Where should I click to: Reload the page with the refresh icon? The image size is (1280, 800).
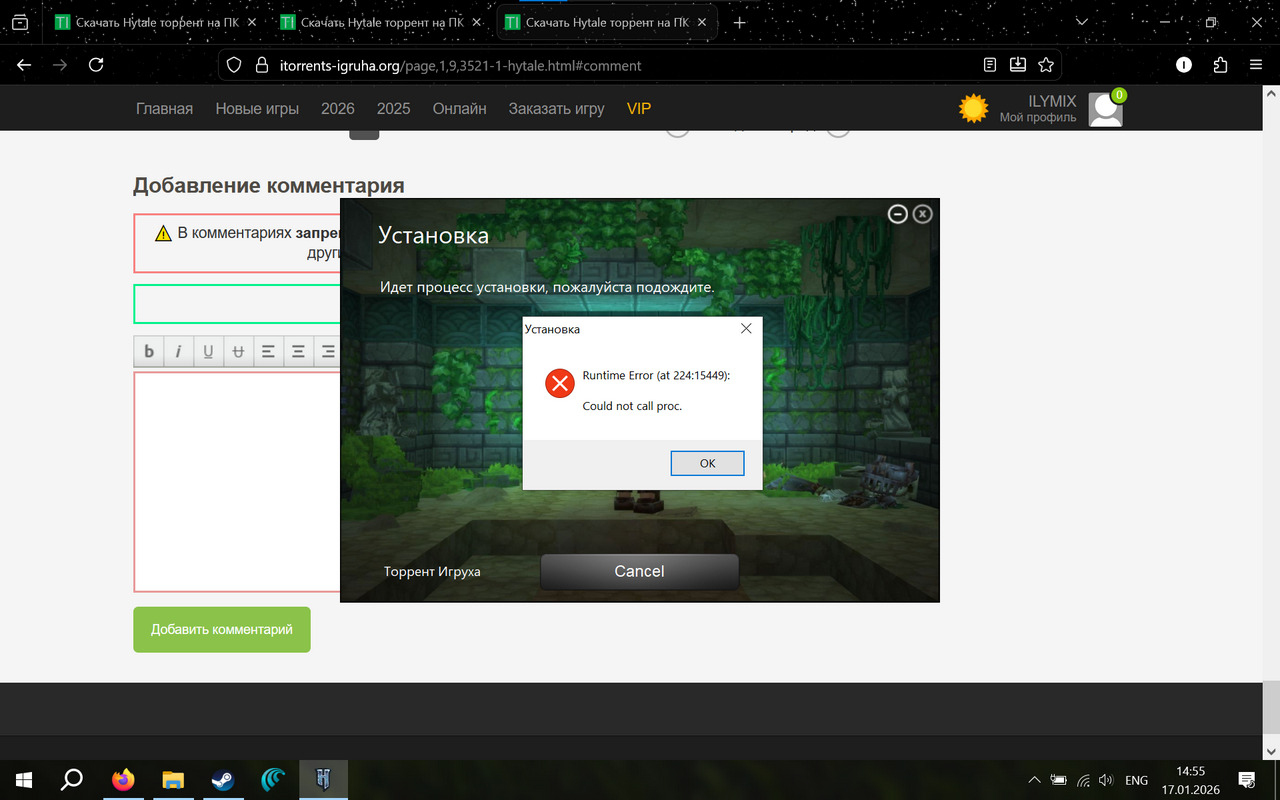(x=96, y=65)
